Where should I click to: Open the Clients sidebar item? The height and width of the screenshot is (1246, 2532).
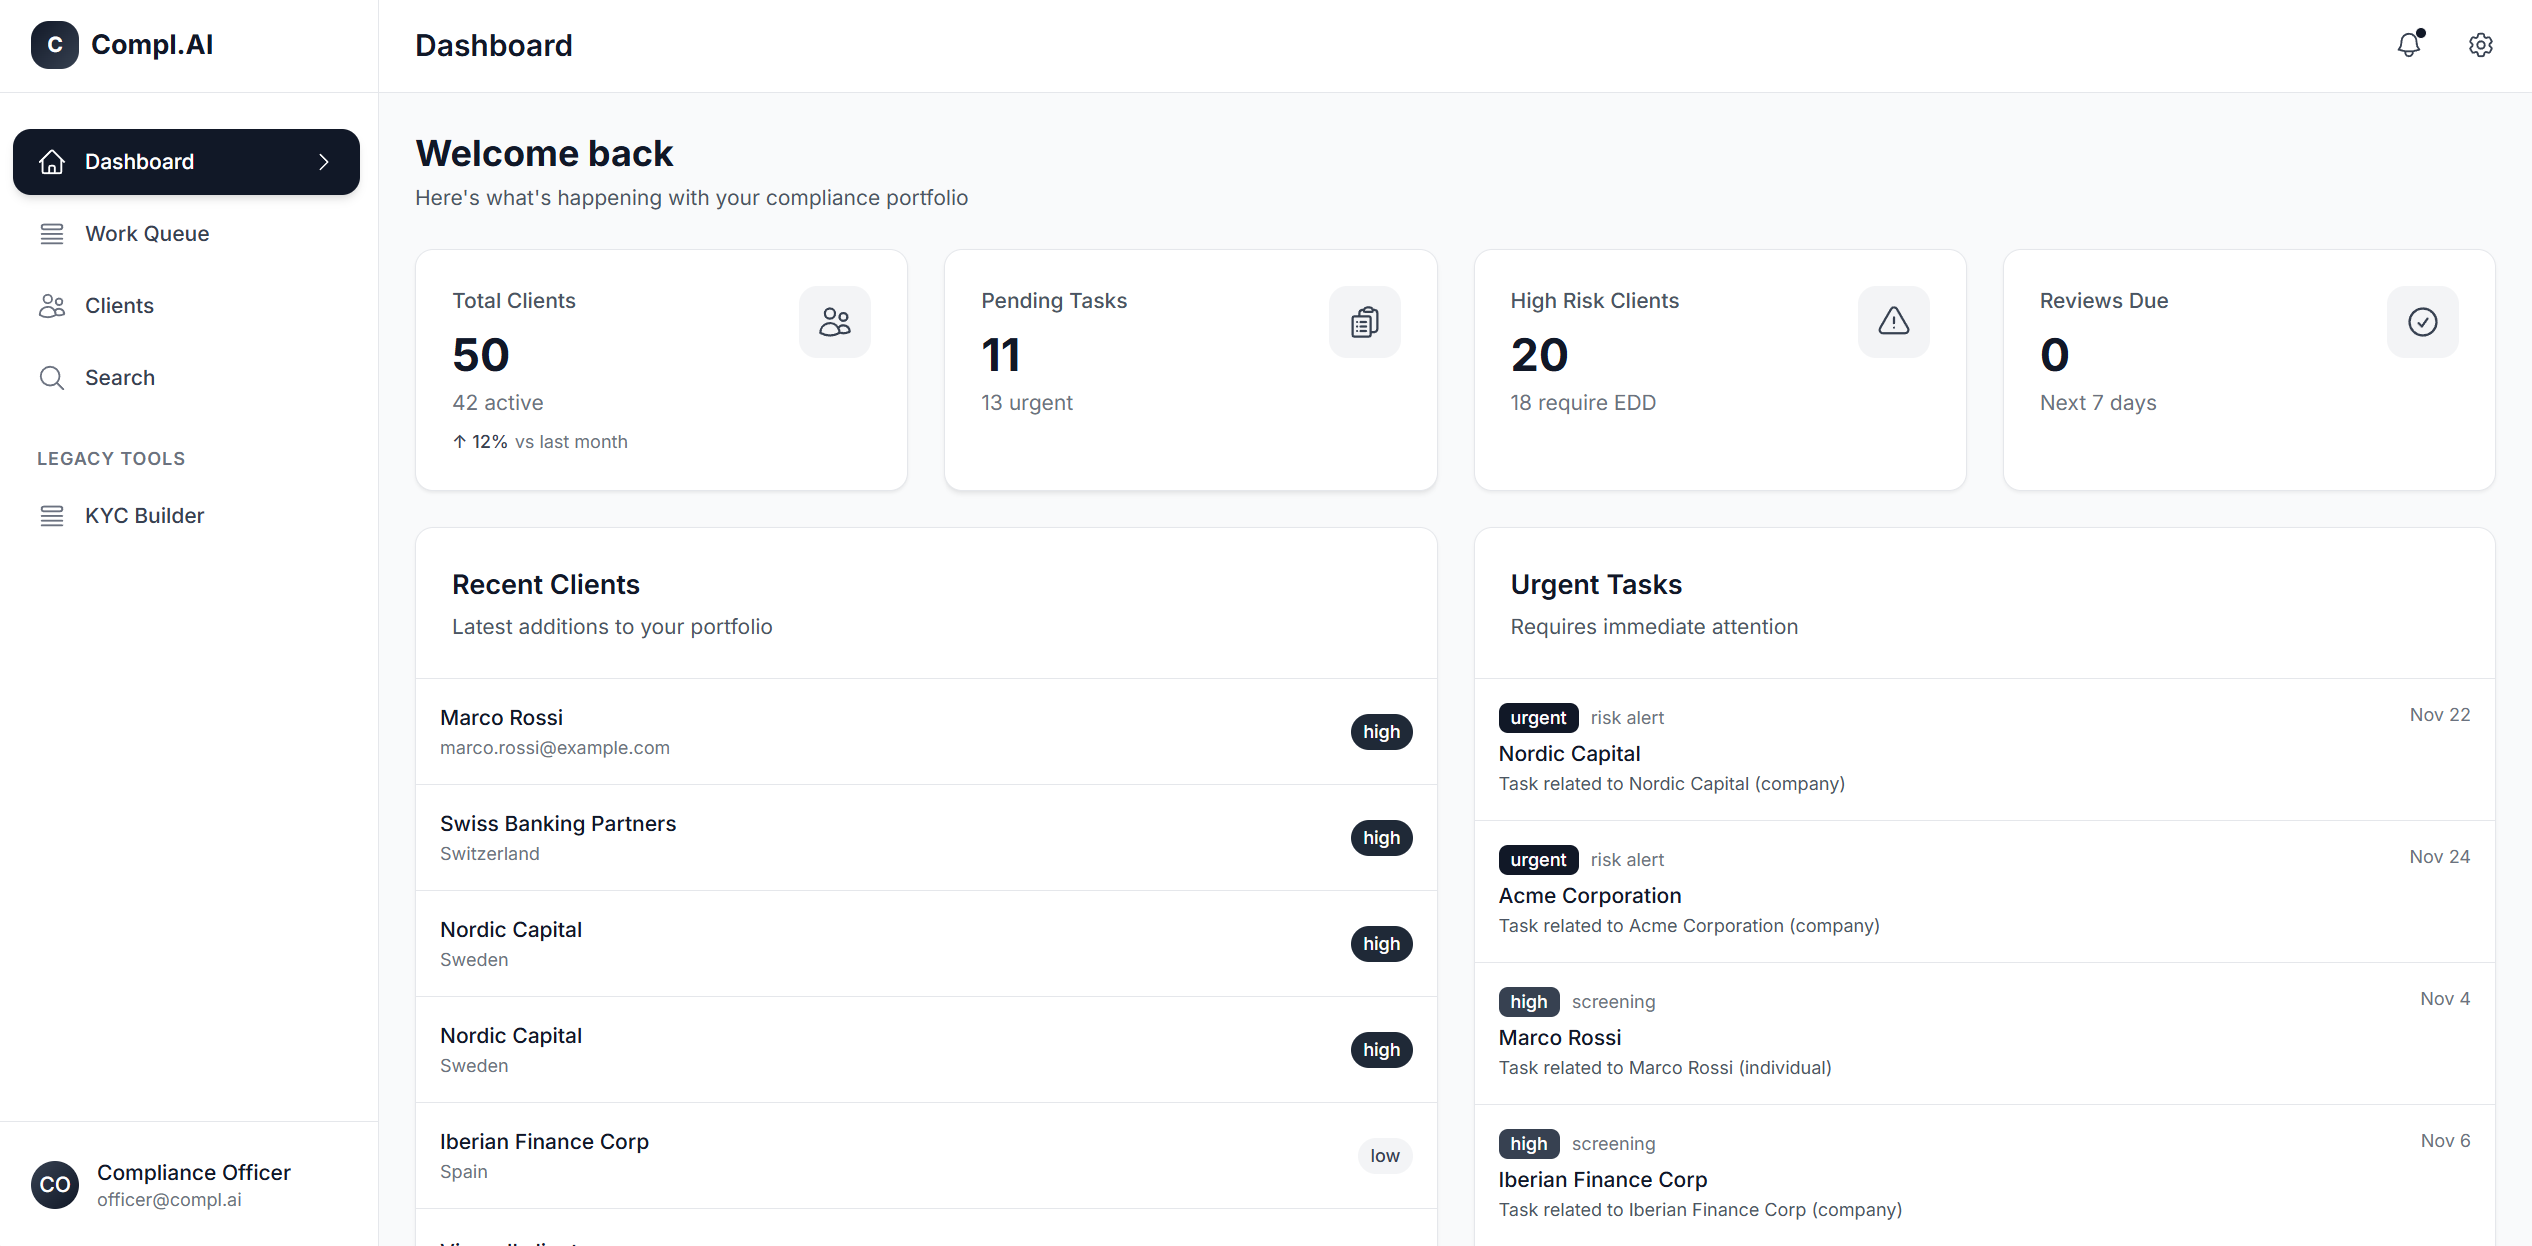click(119, 306)
